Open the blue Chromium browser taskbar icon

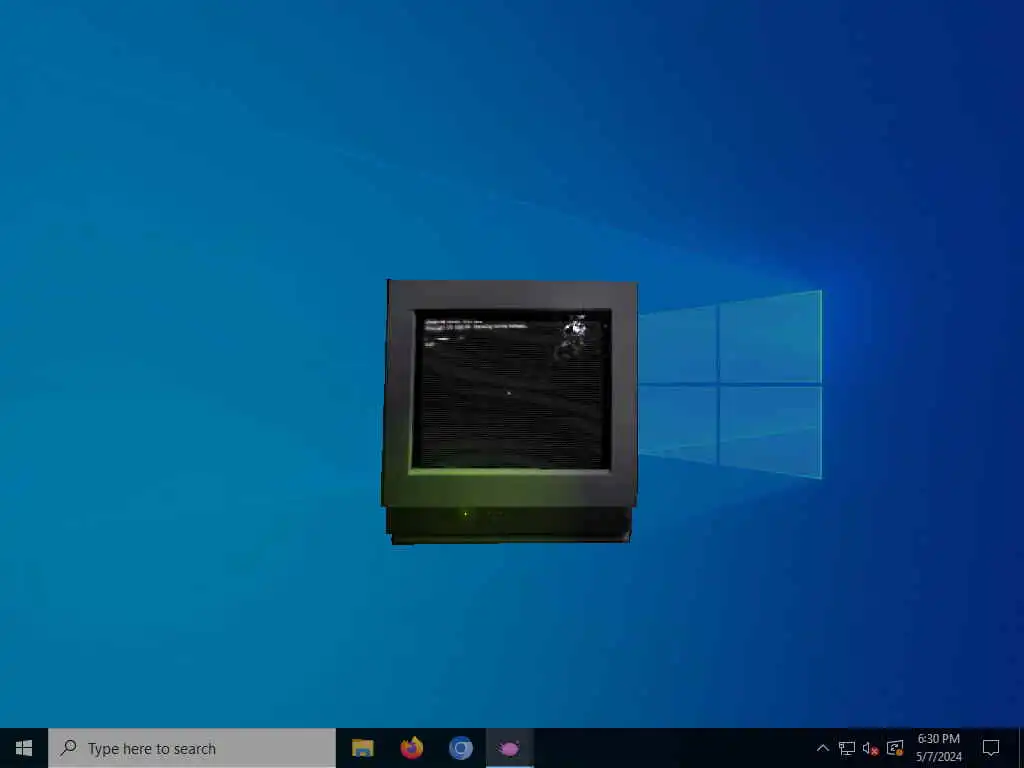point(460,748)
